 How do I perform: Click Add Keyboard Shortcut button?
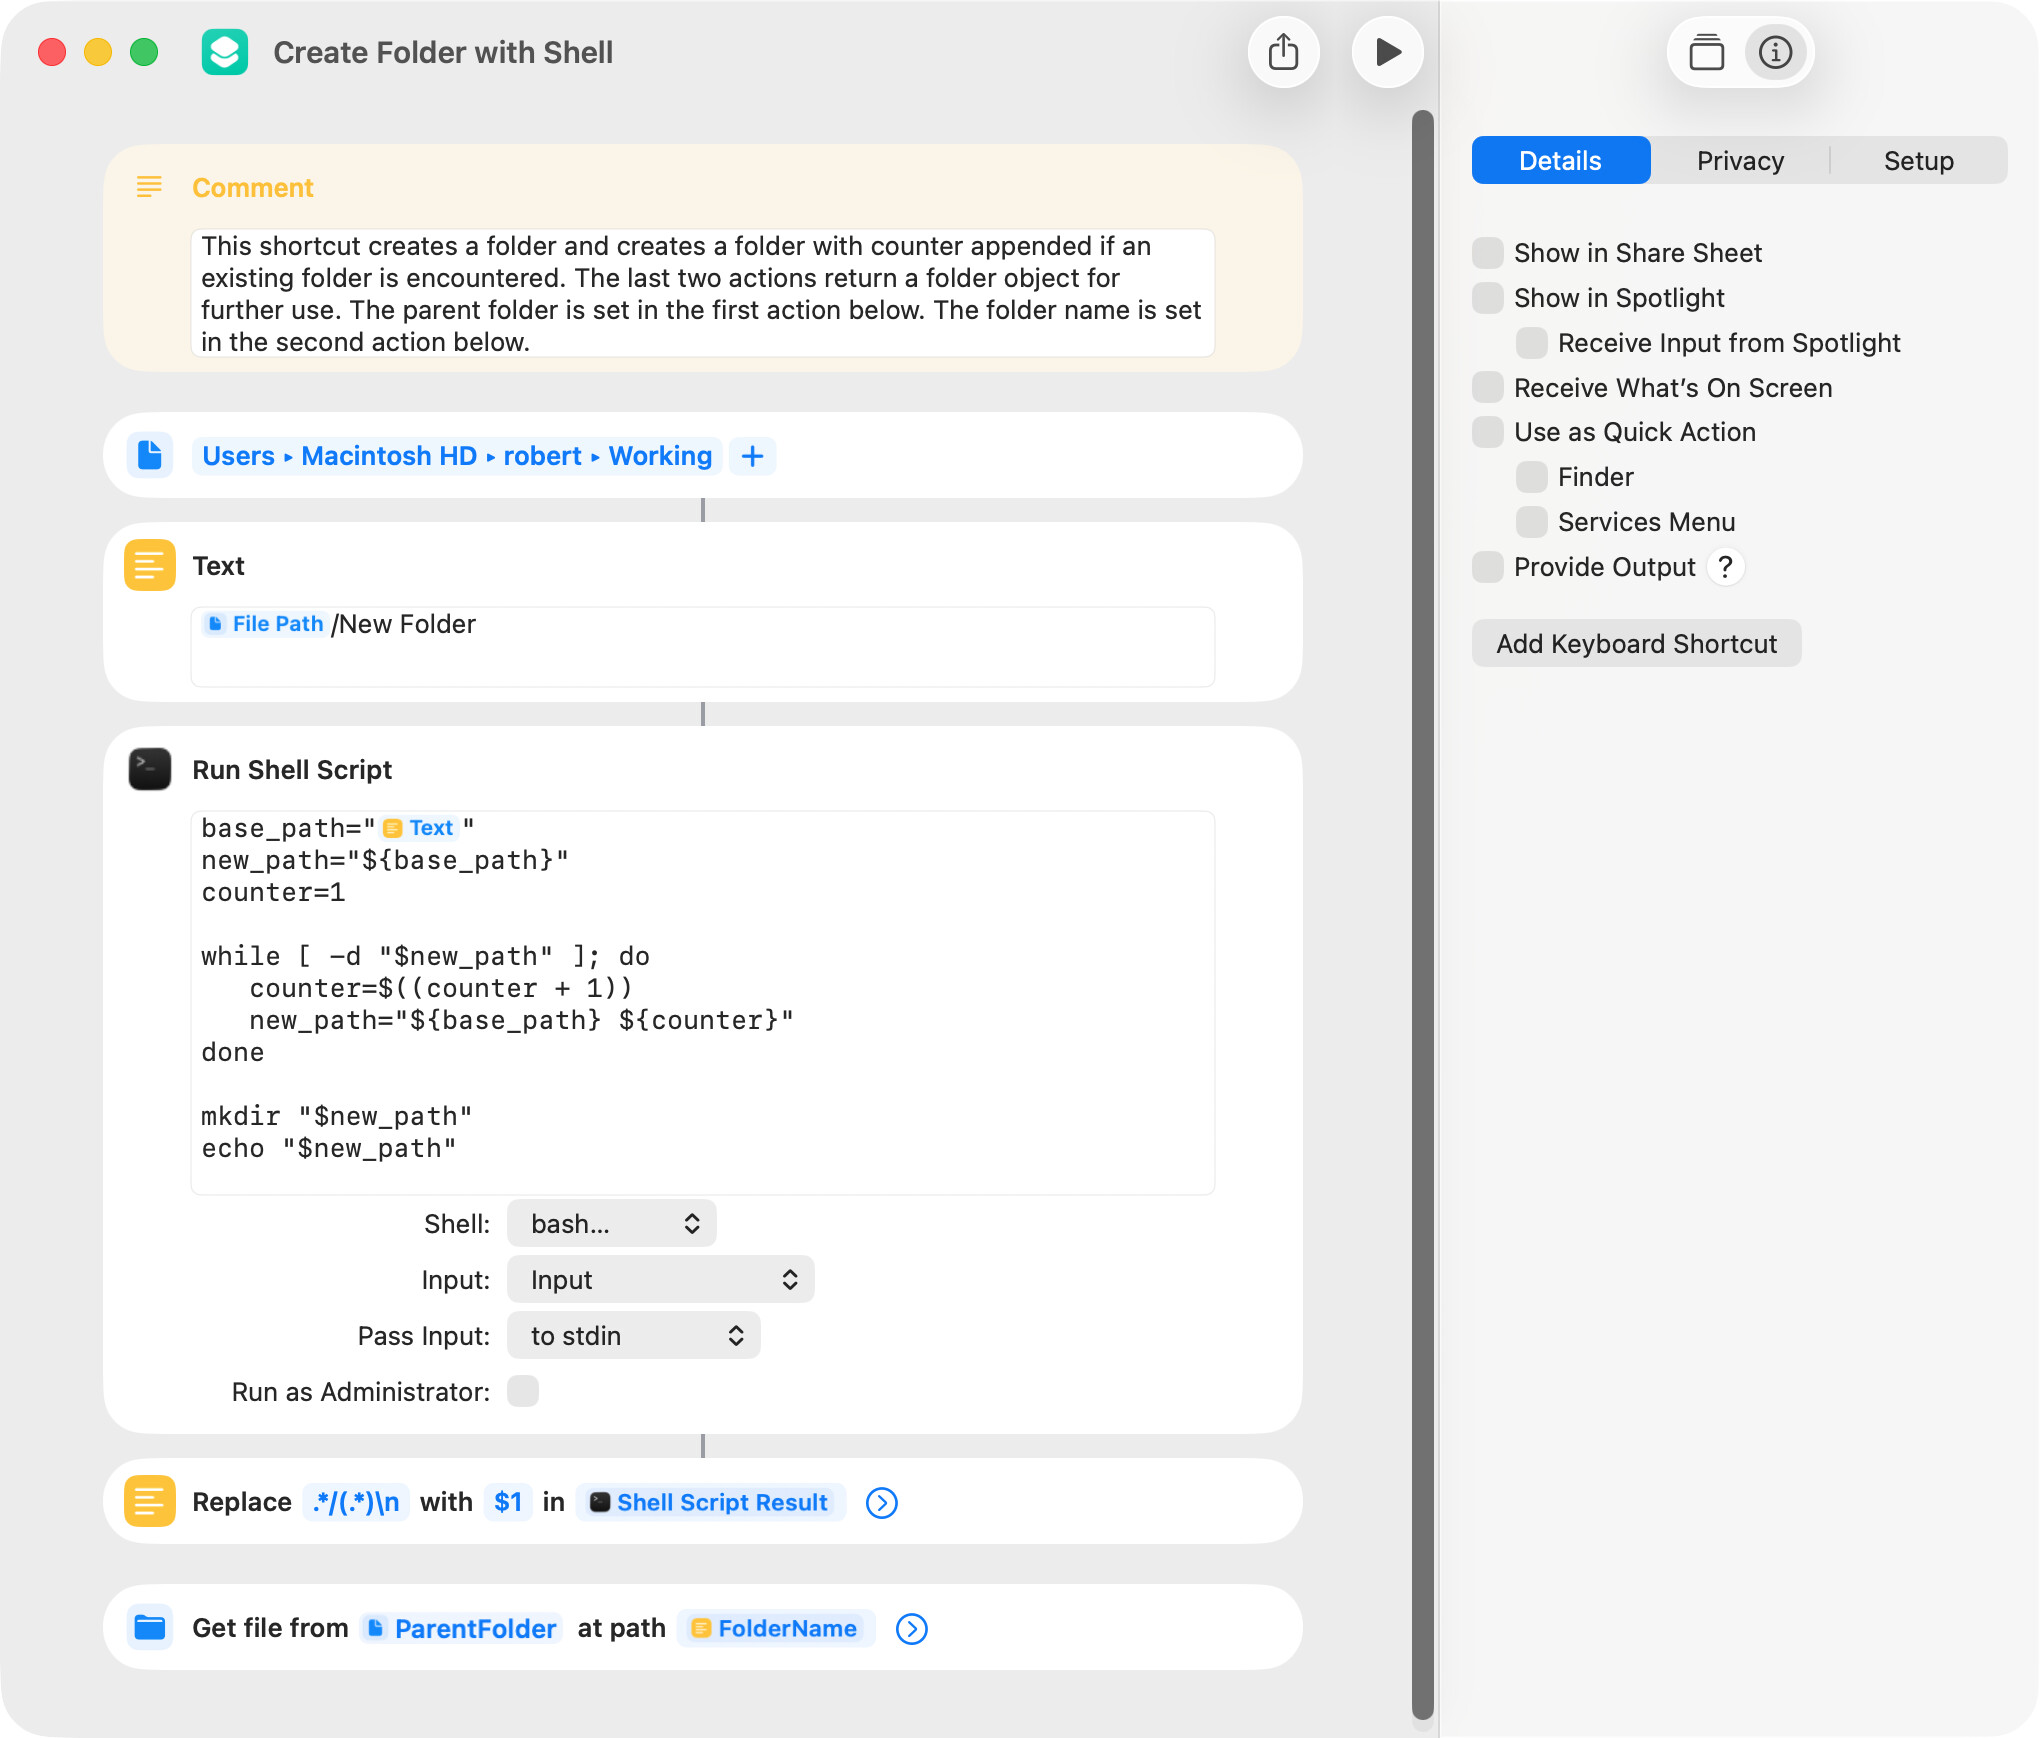(x=1636, y=643)
